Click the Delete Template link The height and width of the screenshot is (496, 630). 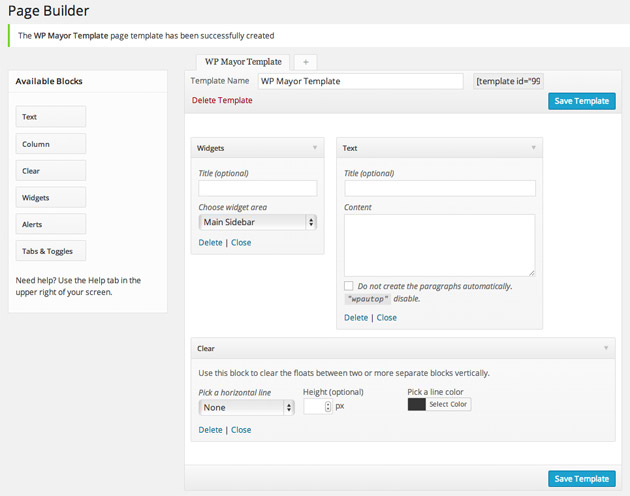[x=222, y=100]
